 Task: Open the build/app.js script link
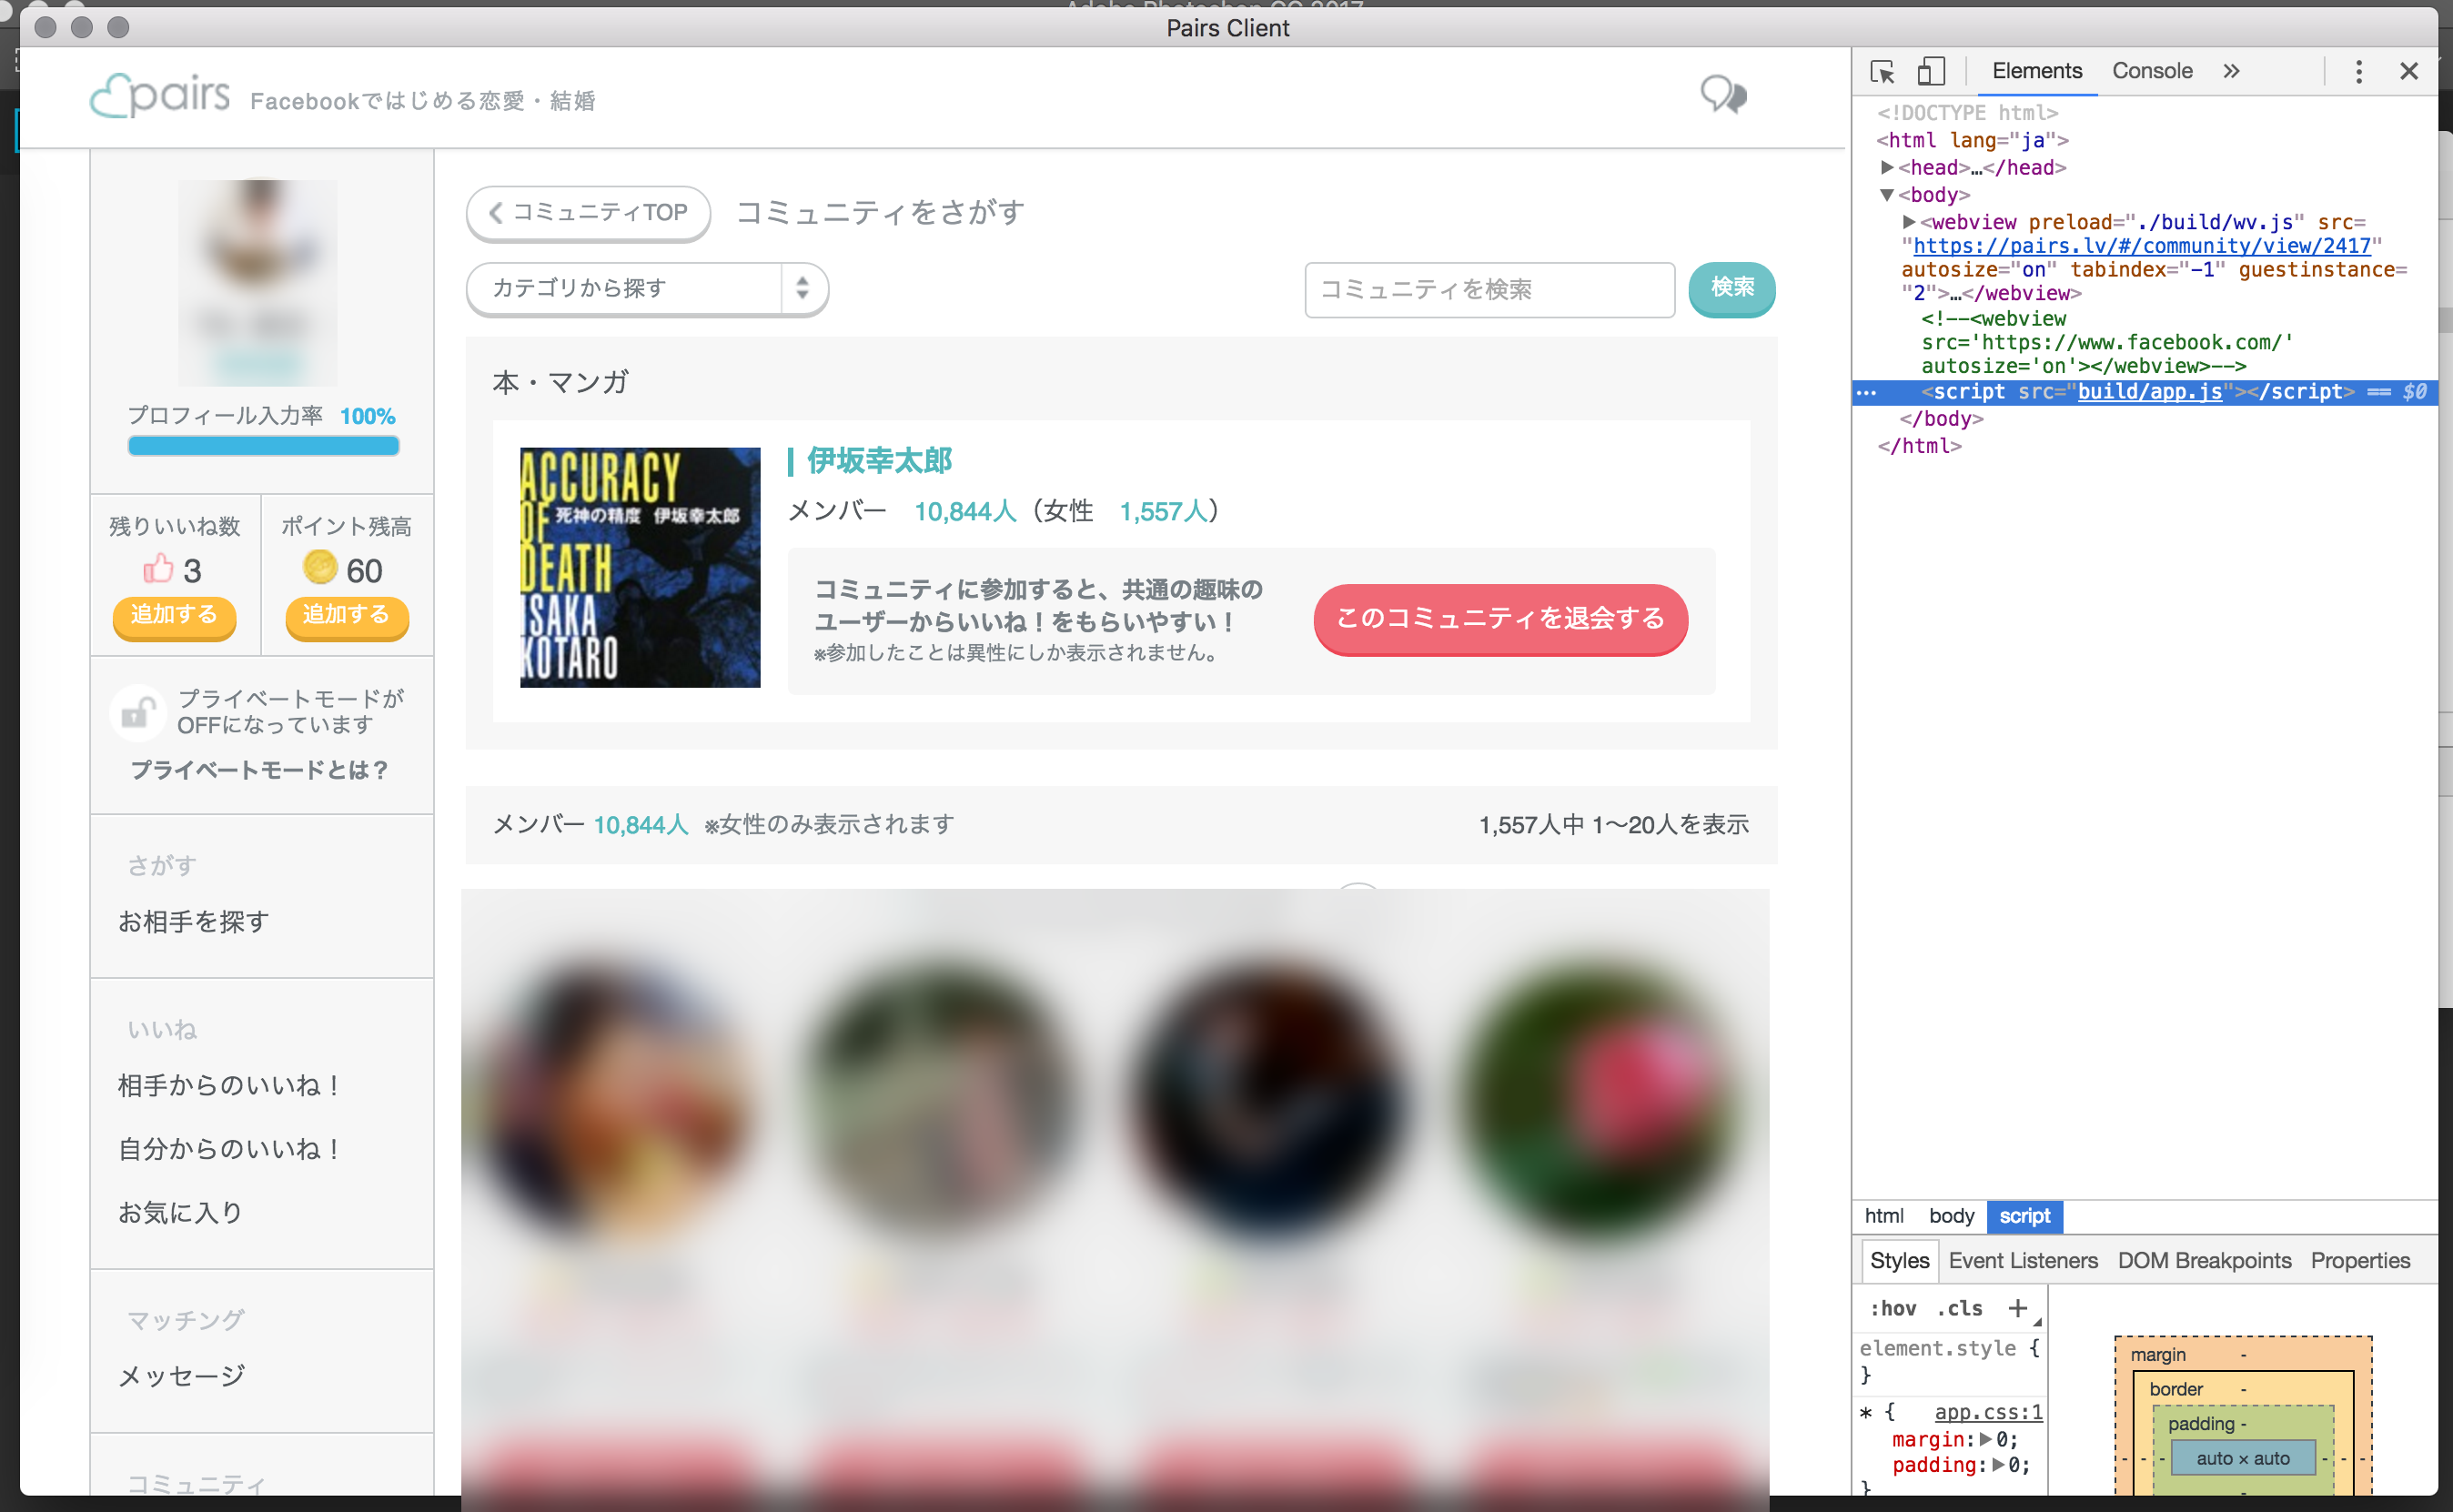[x=2149, y=392]
